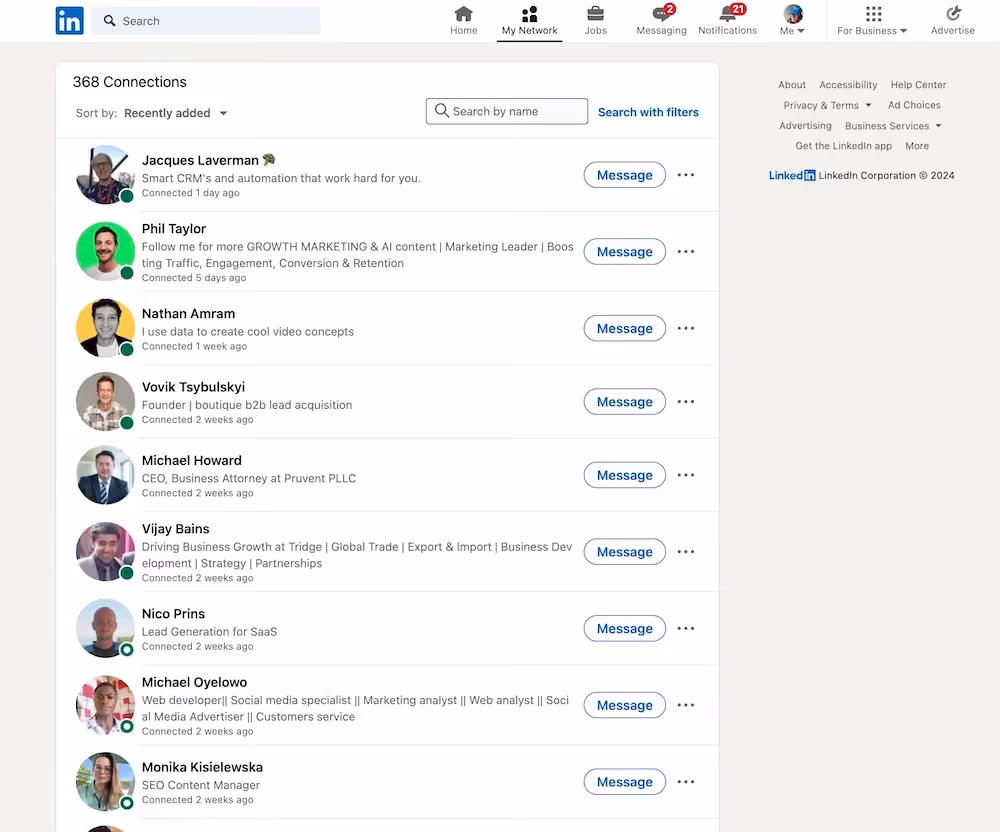
Task: Open more options for Phil Taylor
Action: pyautogui.click(x=686, y=251)
